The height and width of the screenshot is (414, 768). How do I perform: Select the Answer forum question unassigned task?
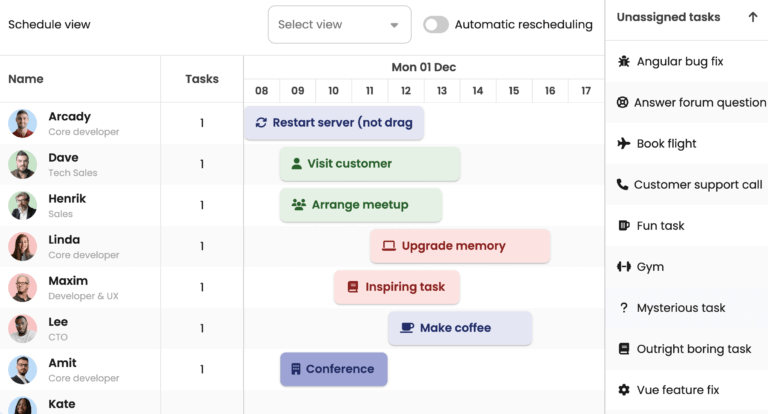click(687, 102)
